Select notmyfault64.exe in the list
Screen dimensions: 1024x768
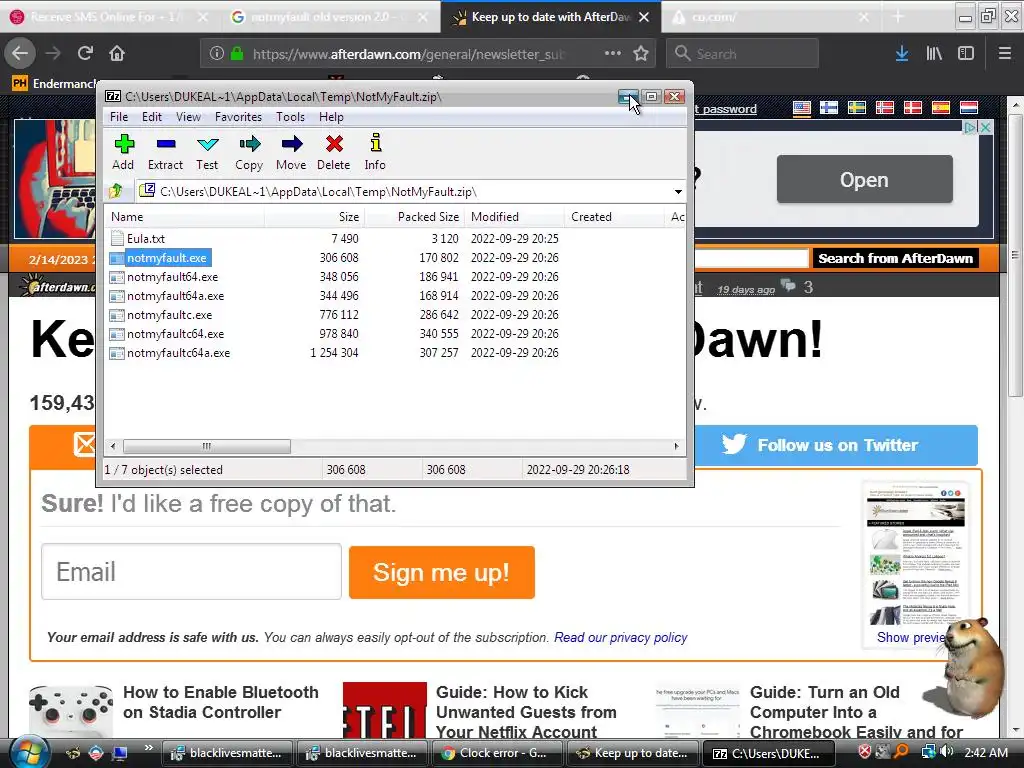pyautogui.click(x=172, y=277)
